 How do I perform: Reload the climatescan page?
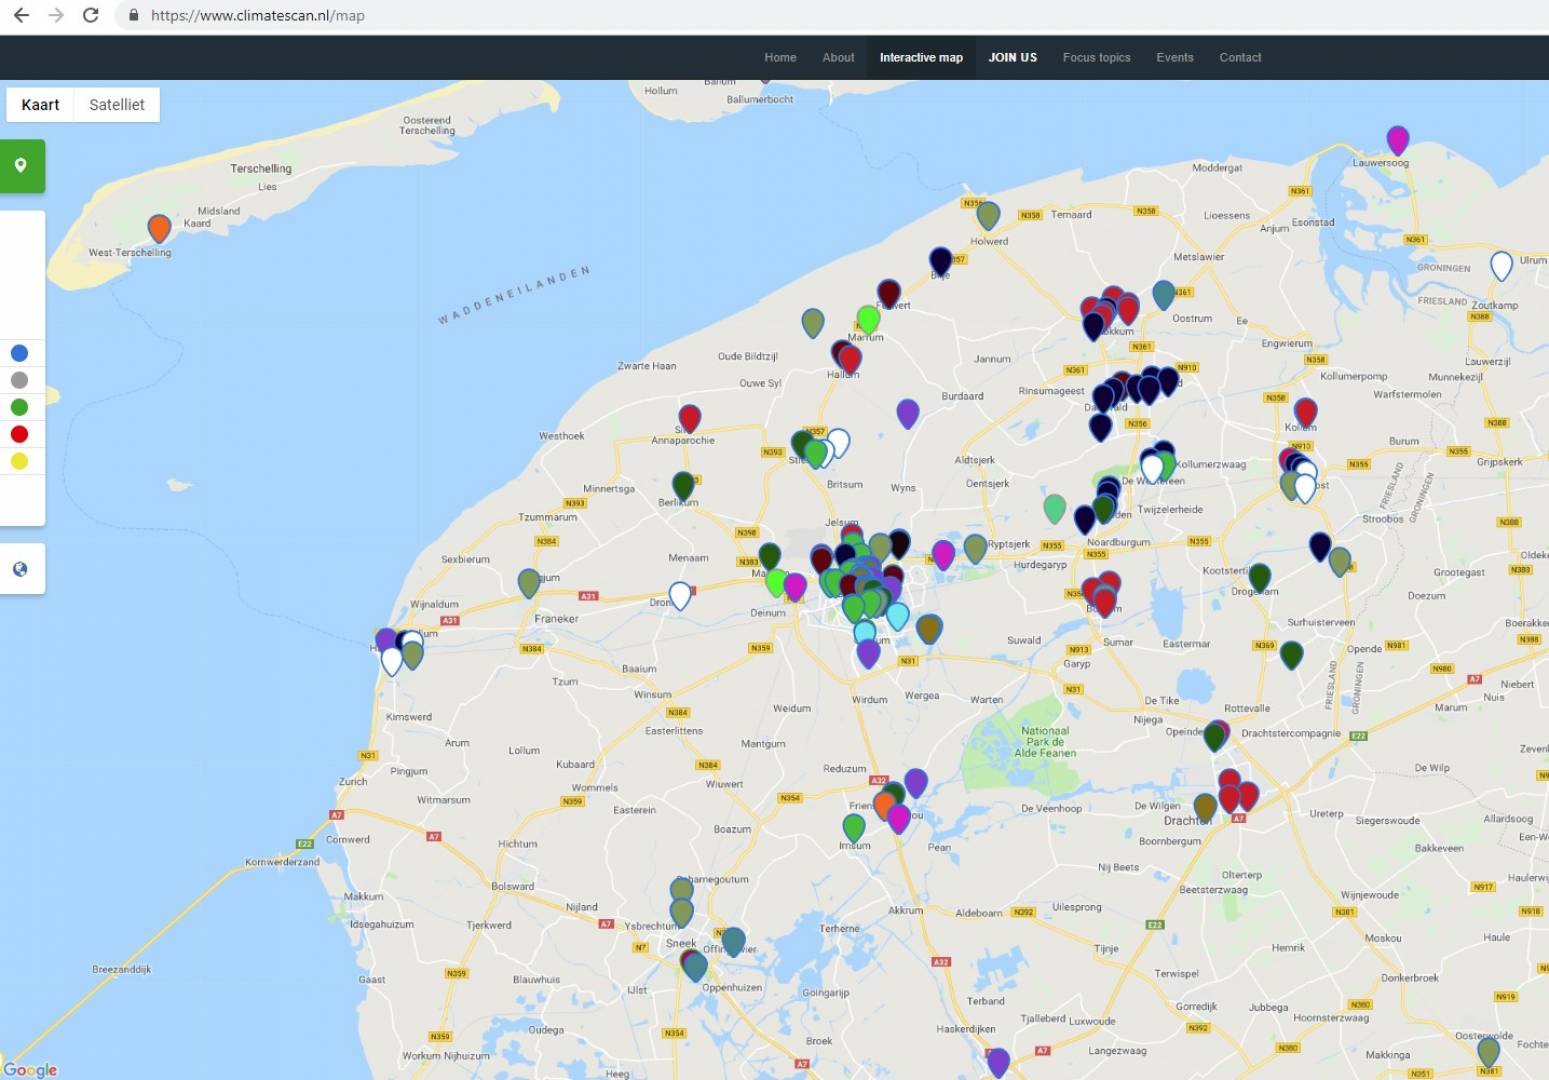point(90,15)
